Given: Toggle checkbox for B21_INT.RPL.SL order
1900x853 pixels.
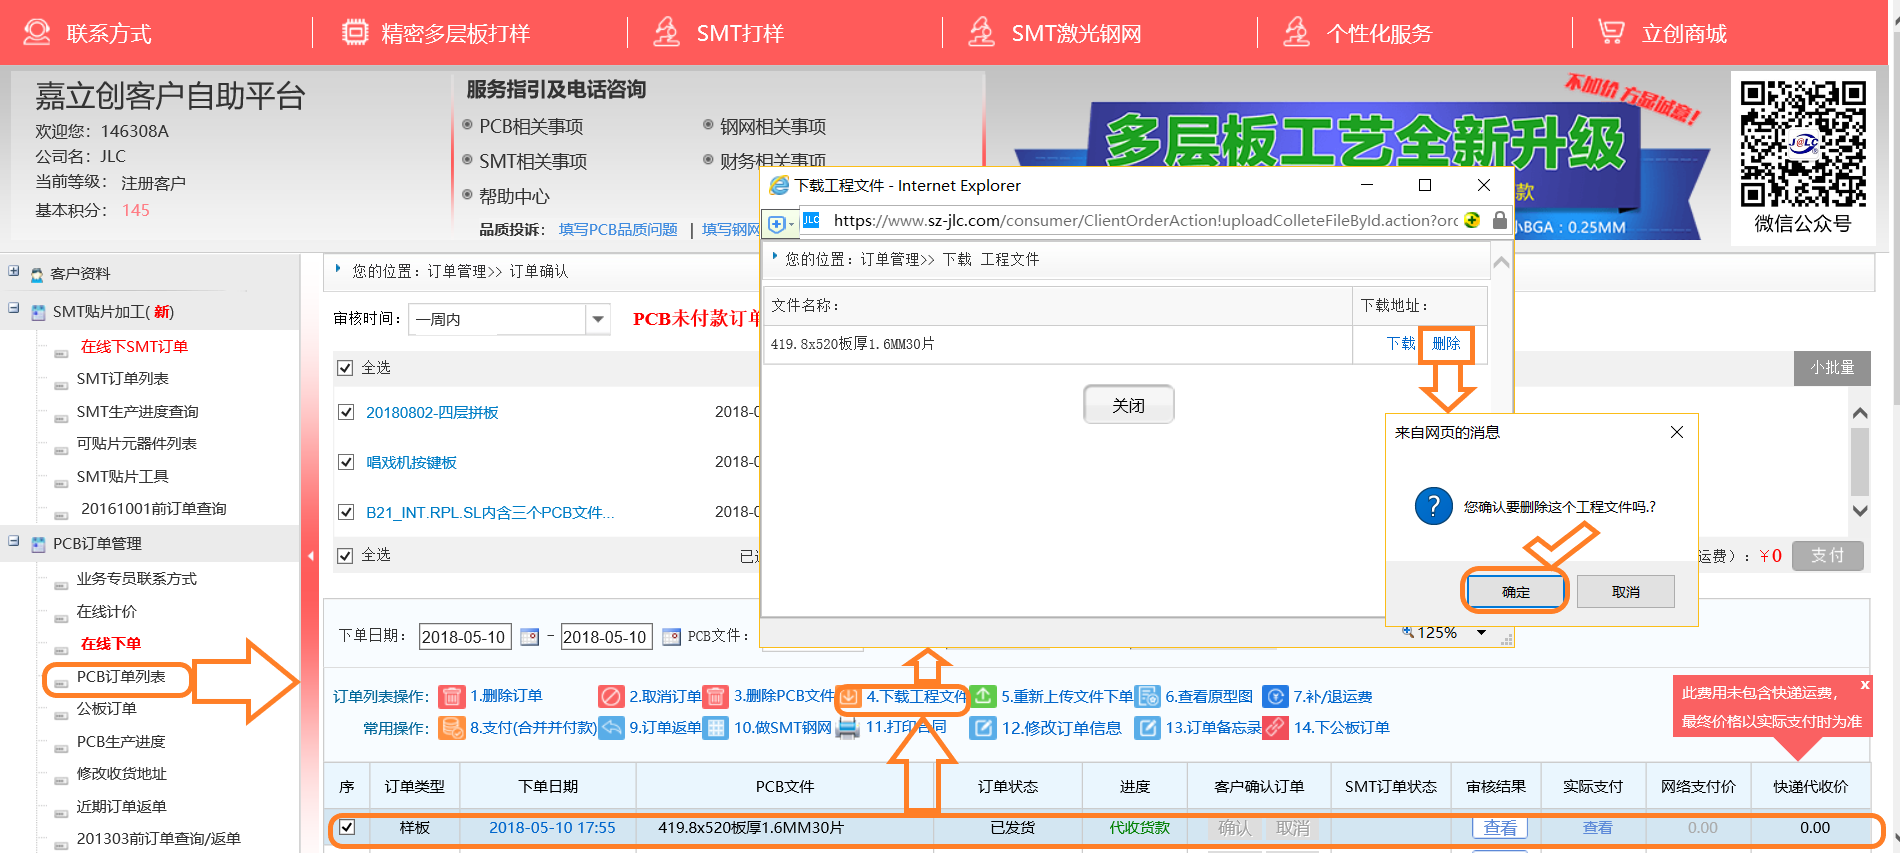Looking at the screenshot, I should point(346,512).
